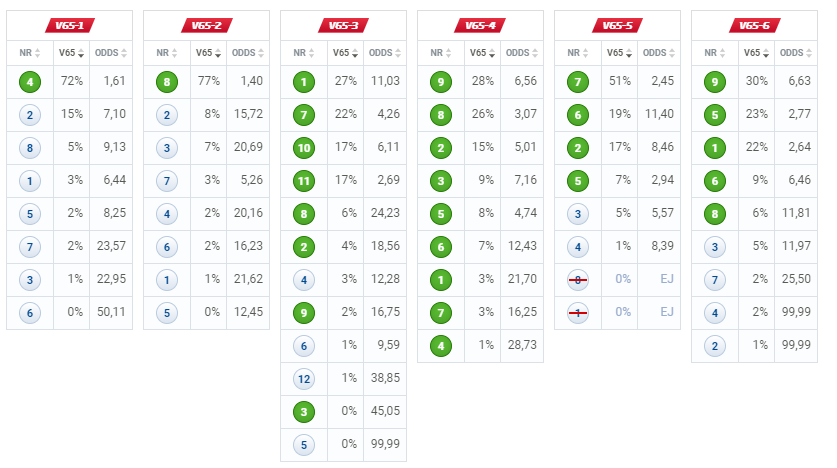This screenshot has width=837, height=468.
Task: Select struck-out horse 1 in V65-5
Action: (x=578, y=313)
